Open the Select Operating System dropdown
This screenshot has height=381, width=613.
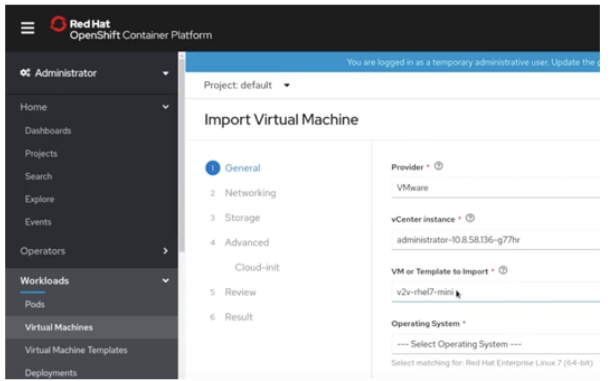(x=496, y=344)
